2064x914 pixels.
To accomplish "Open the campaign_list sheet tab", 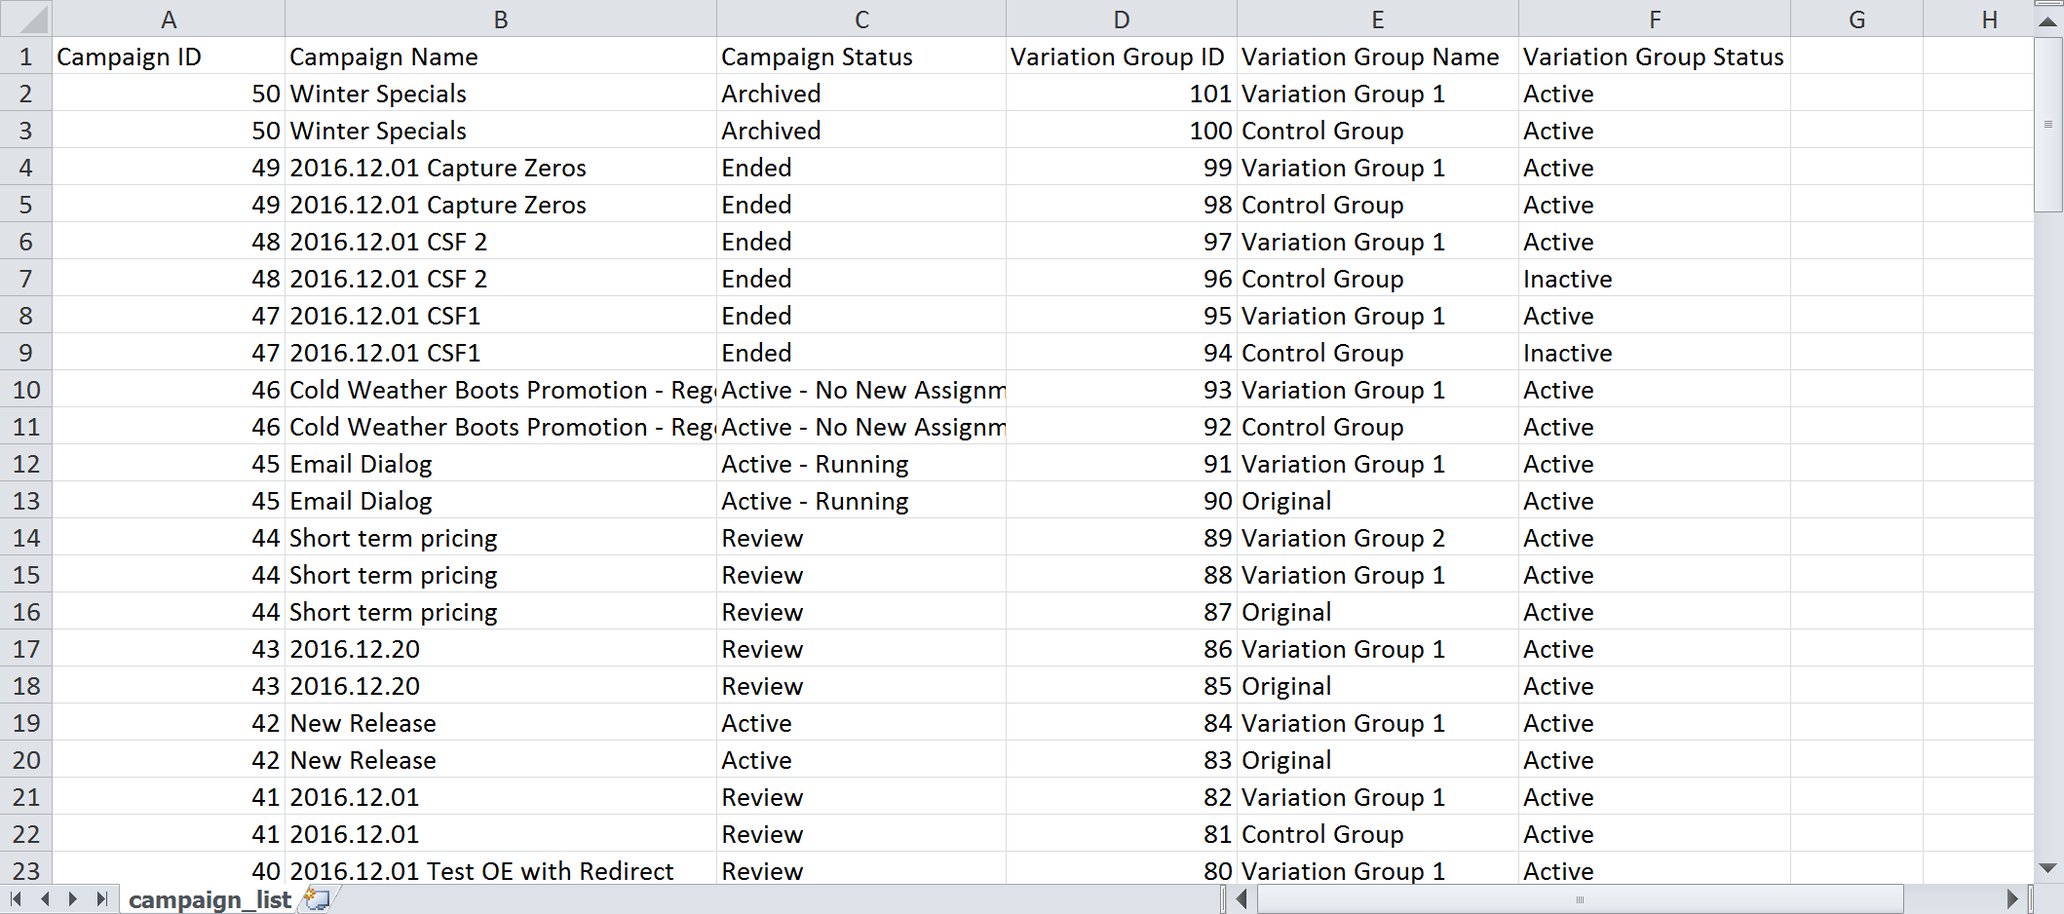I will [210, 900].
